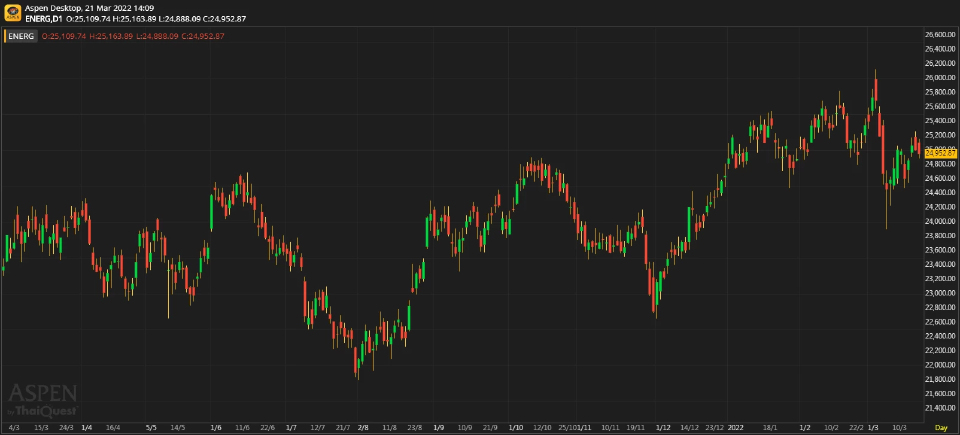
Task: Click the Aspen Desktop date and time header
Action: [x=89, y=9]
